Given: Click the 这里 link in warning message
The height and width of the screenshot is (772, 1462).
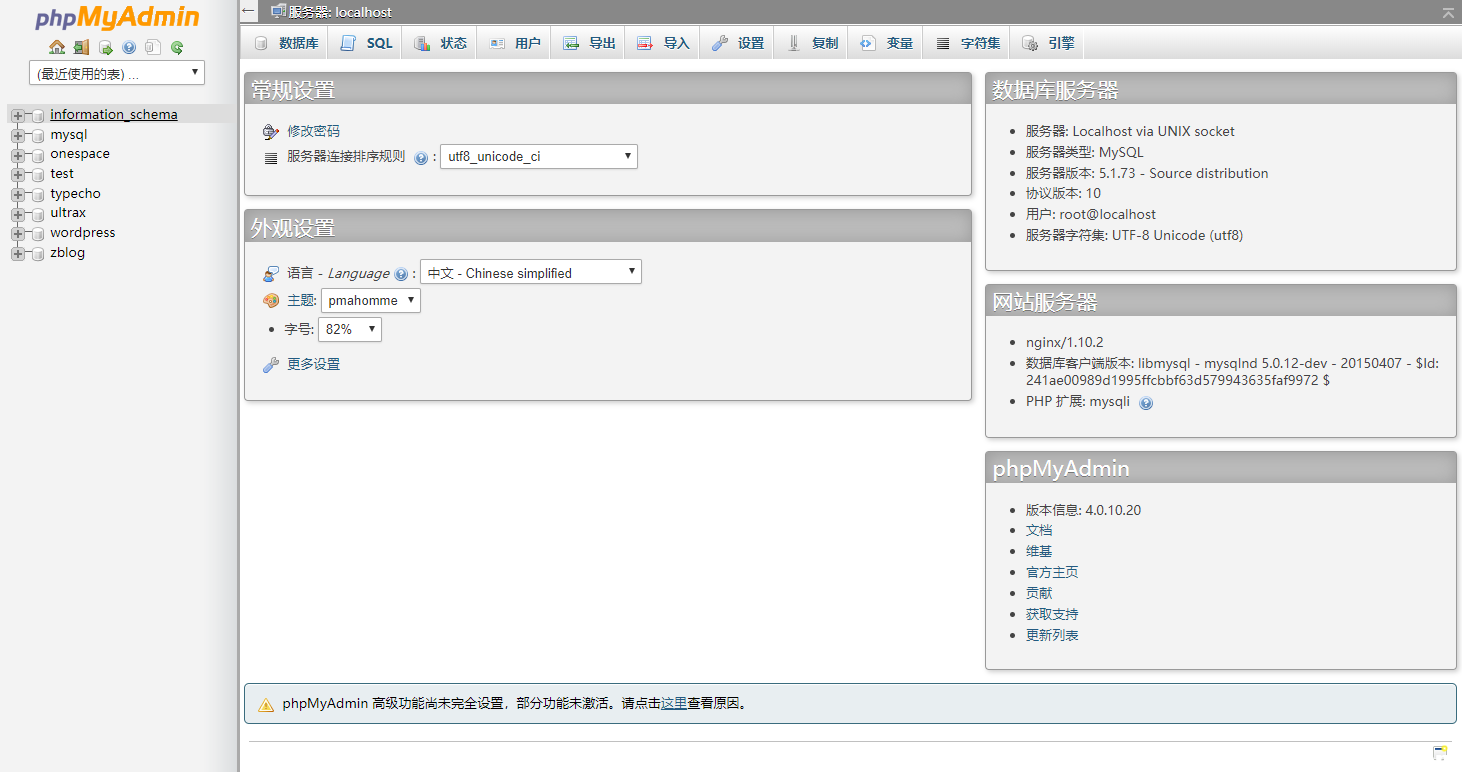Looking at the screenshot, I should point(674,703).
